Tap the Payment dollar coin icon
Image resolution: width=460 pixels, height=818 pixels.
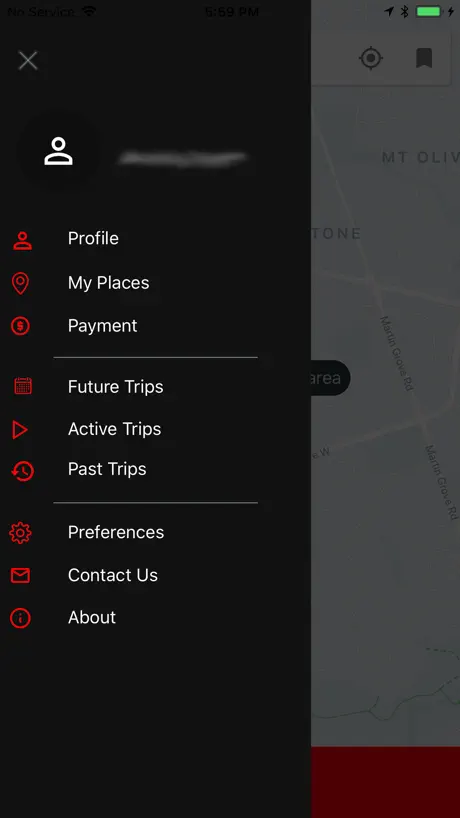pyautogui.click(x=20, y=326)
